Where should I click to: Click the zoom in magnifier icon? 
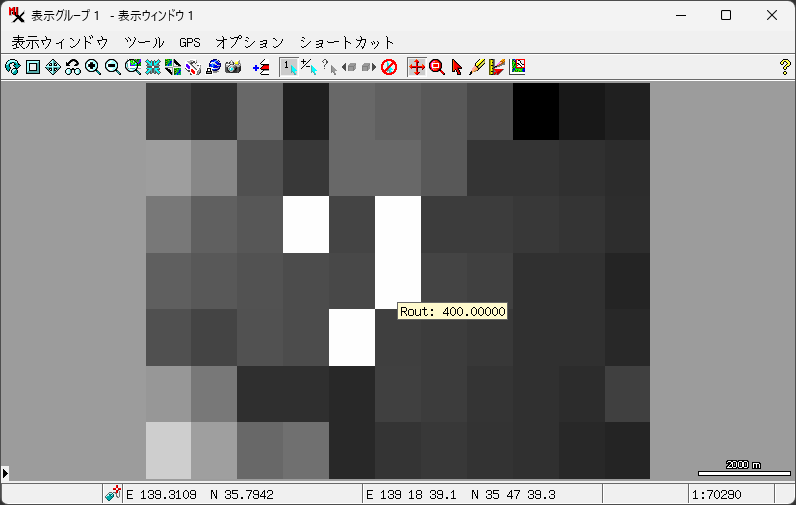93,67
